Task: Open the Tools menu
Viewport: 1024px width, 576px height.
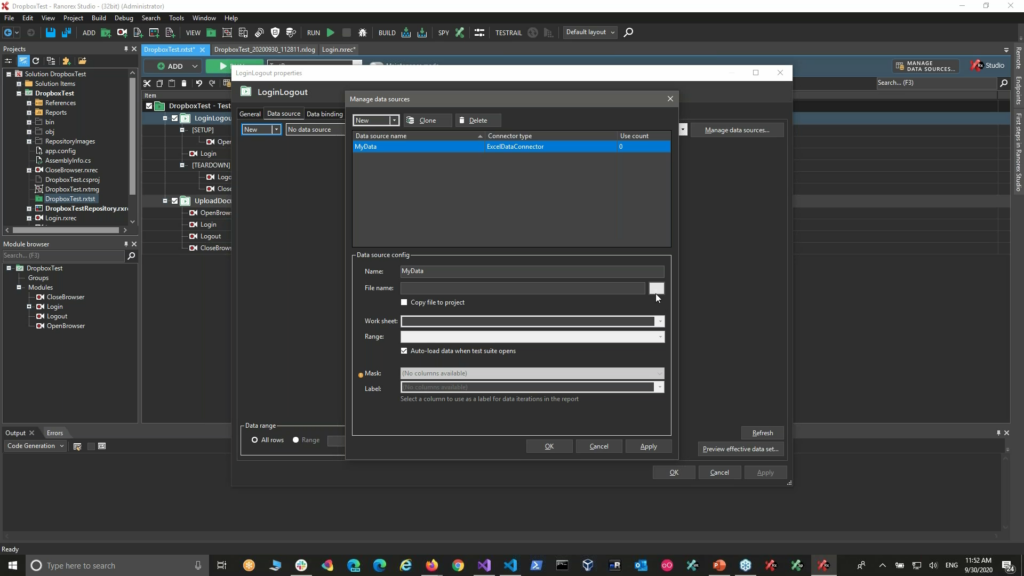Action: 176,18
